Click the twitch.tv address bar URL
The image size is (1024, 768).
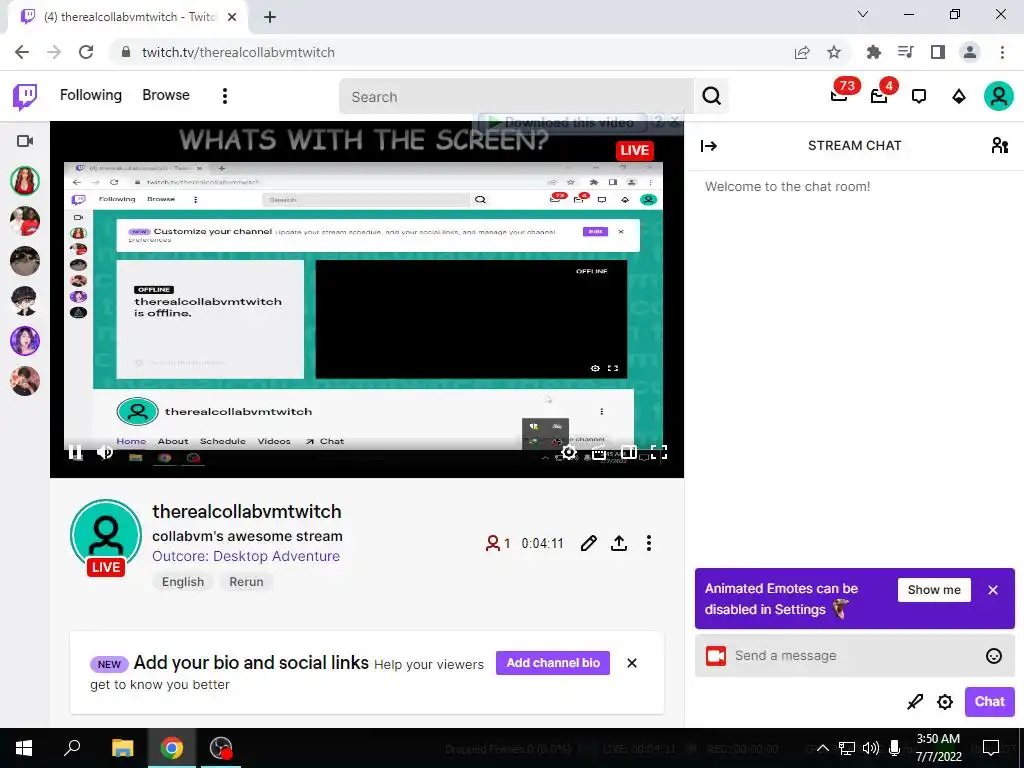tap(238, 52)
